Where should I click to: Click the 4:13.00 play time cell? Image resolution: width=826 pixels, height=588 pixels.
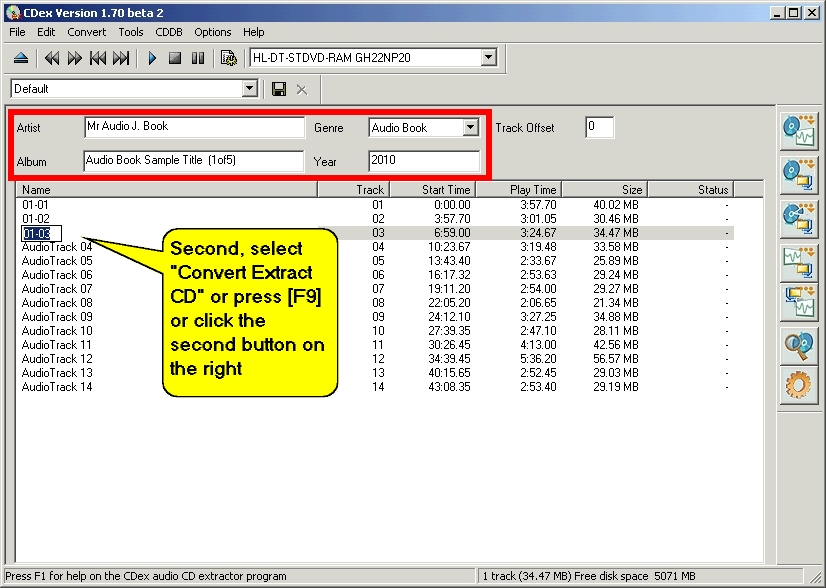[538, 345]
